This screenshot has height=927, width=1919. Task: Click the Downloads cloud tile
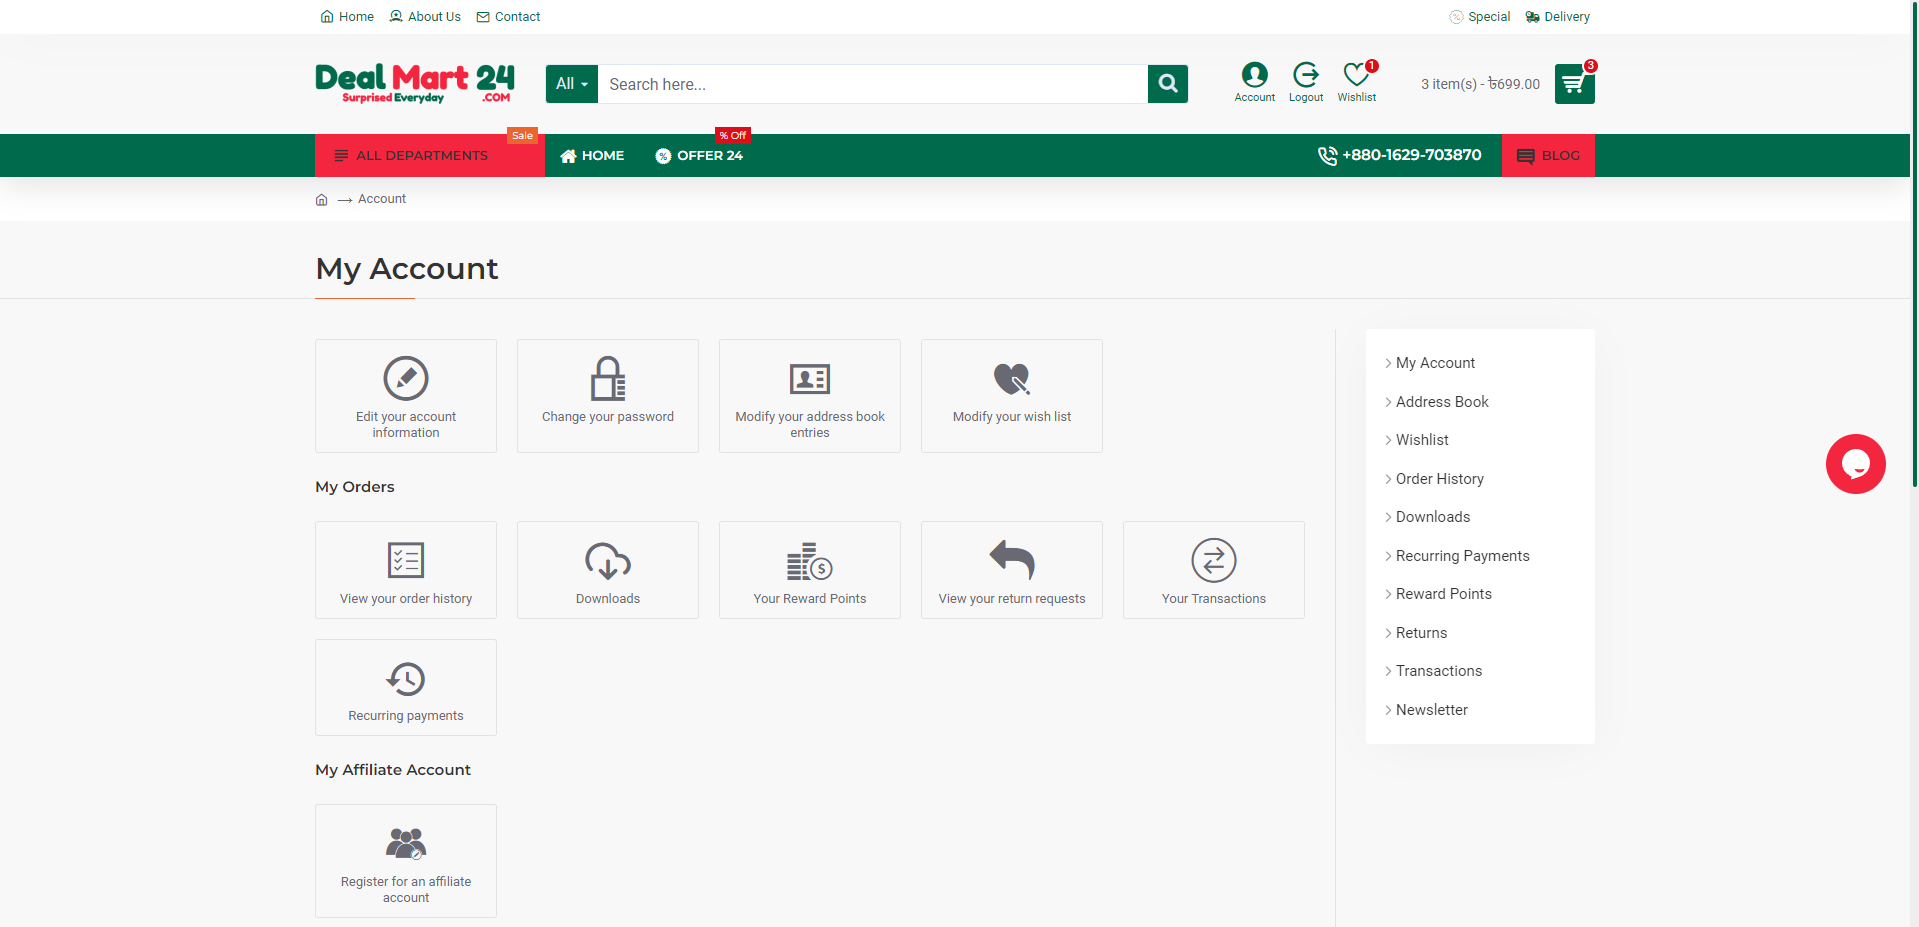point(608,570)
